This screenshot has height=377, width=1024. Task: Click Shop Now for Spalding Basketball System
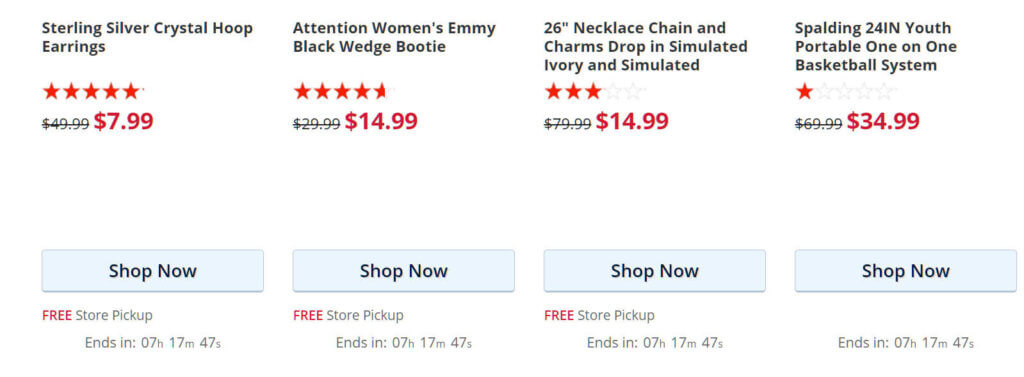coord(905,270)
